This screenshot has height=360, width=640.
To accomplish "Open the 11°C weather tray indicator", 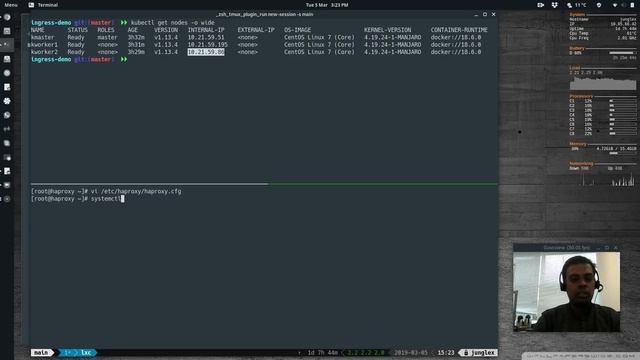I will point(576,5).
